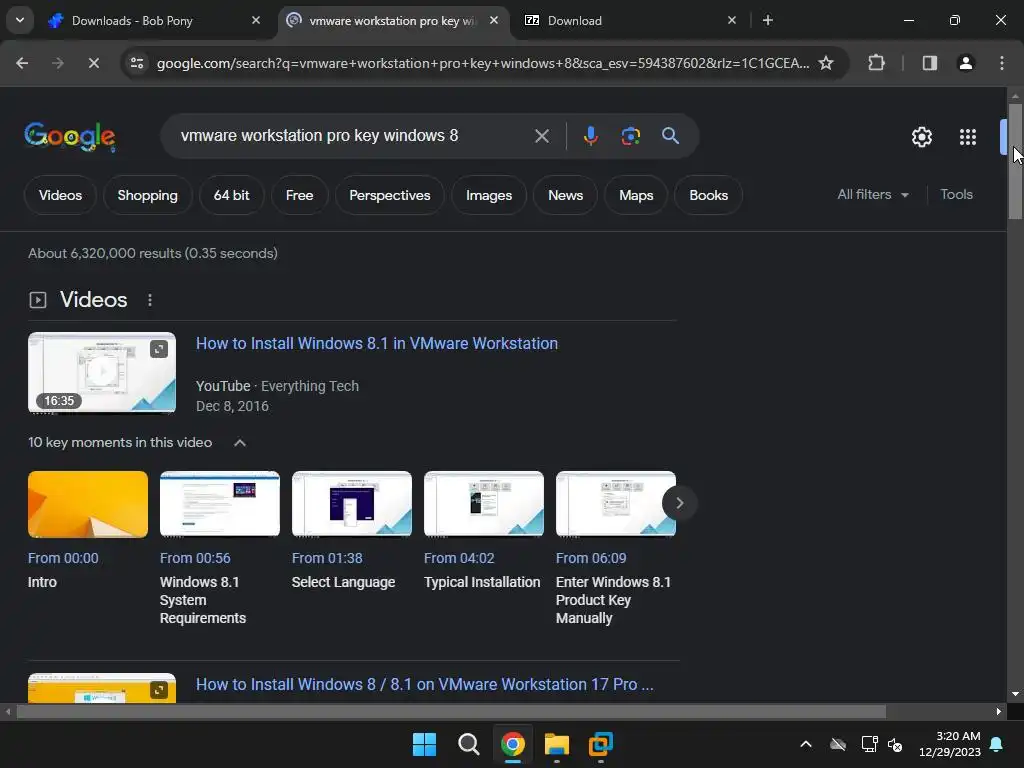Expand the All filters dropdown

click(873, 195)
